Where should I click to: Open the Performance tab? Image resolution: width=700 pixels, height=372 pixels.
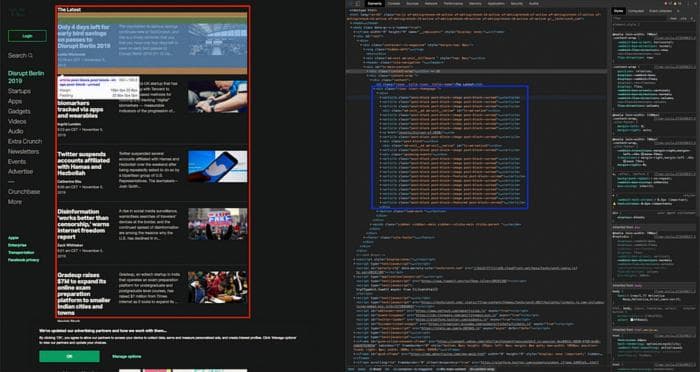pyautogui.click(x=453, y=4)
